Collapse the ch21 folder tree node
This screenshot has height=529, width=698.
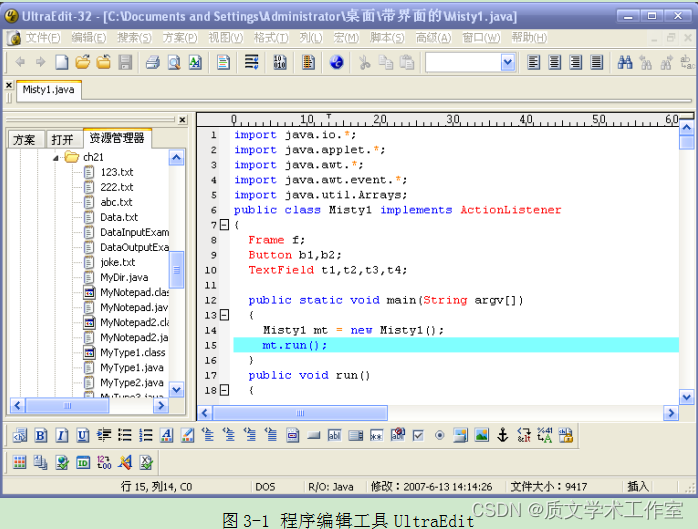(56, 157)
